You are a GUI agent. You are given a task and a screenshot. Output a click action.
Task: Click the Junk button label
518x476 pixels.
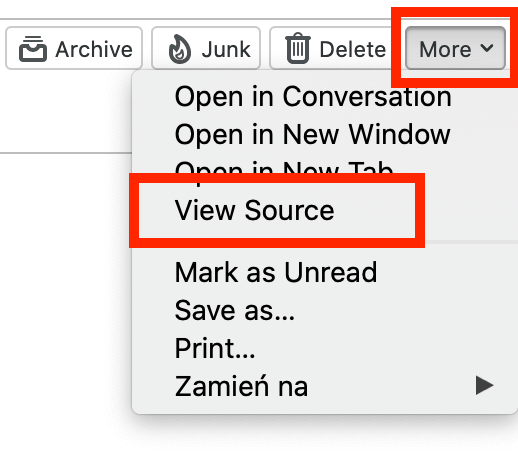[226, 49]
